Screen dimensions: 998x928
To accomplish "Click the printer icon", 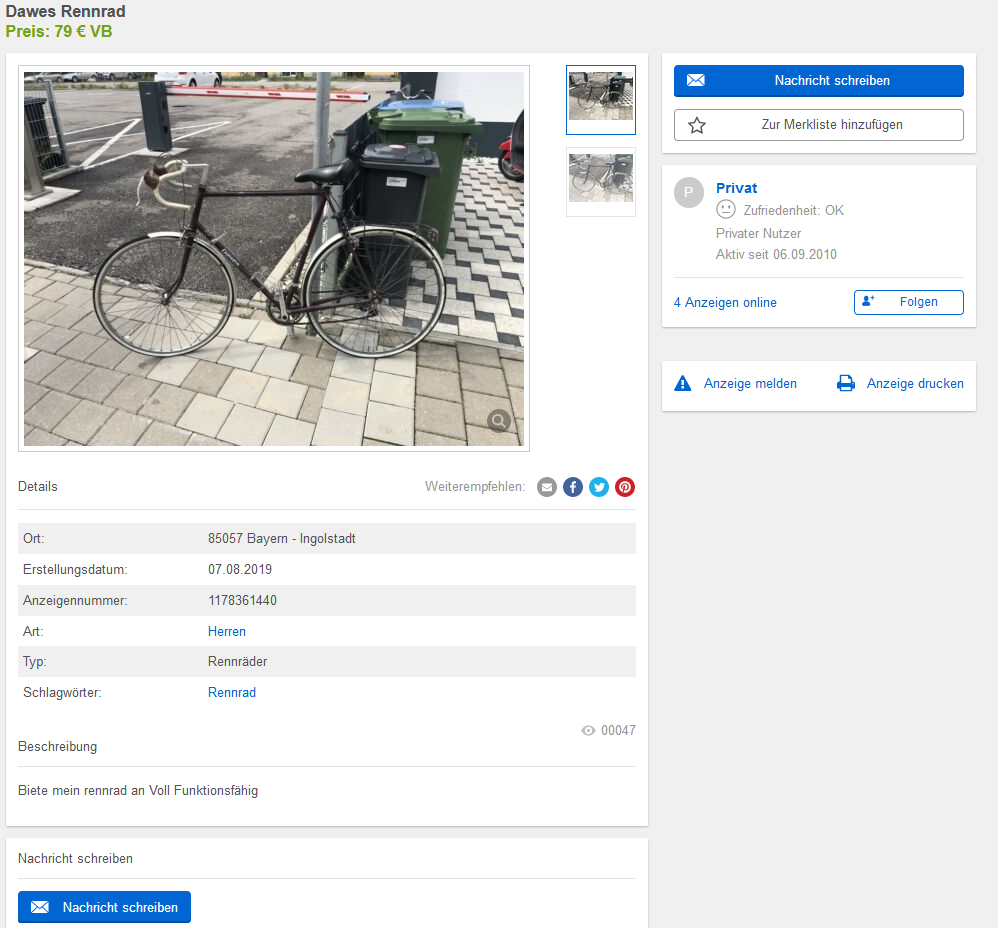I will pyautogui.click(x=846, y=383).
